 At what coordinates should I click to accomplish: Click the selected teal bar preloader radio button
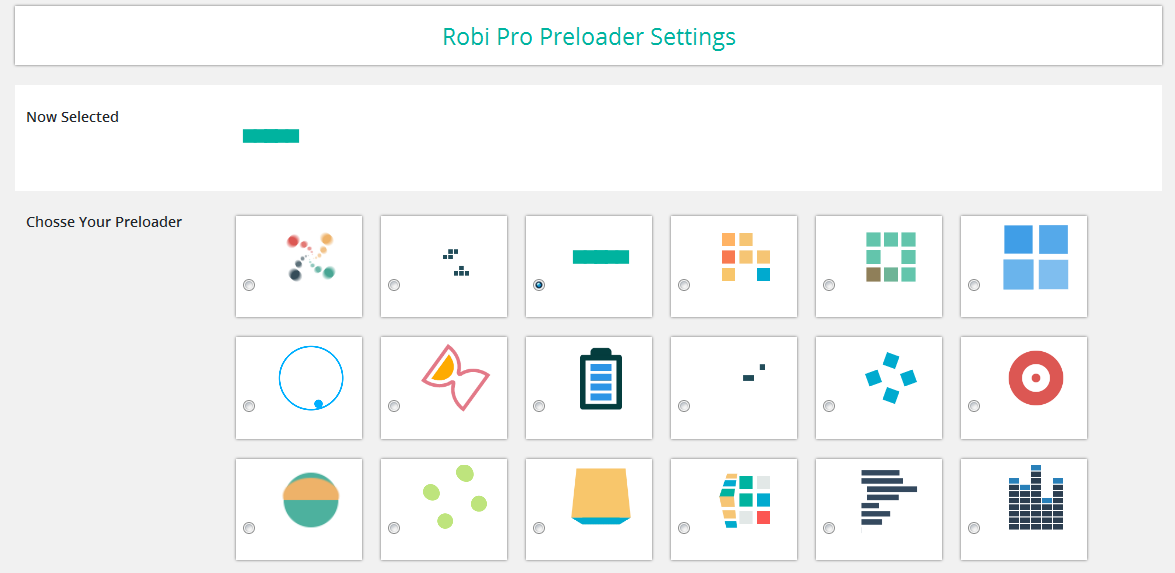[539, 285]
